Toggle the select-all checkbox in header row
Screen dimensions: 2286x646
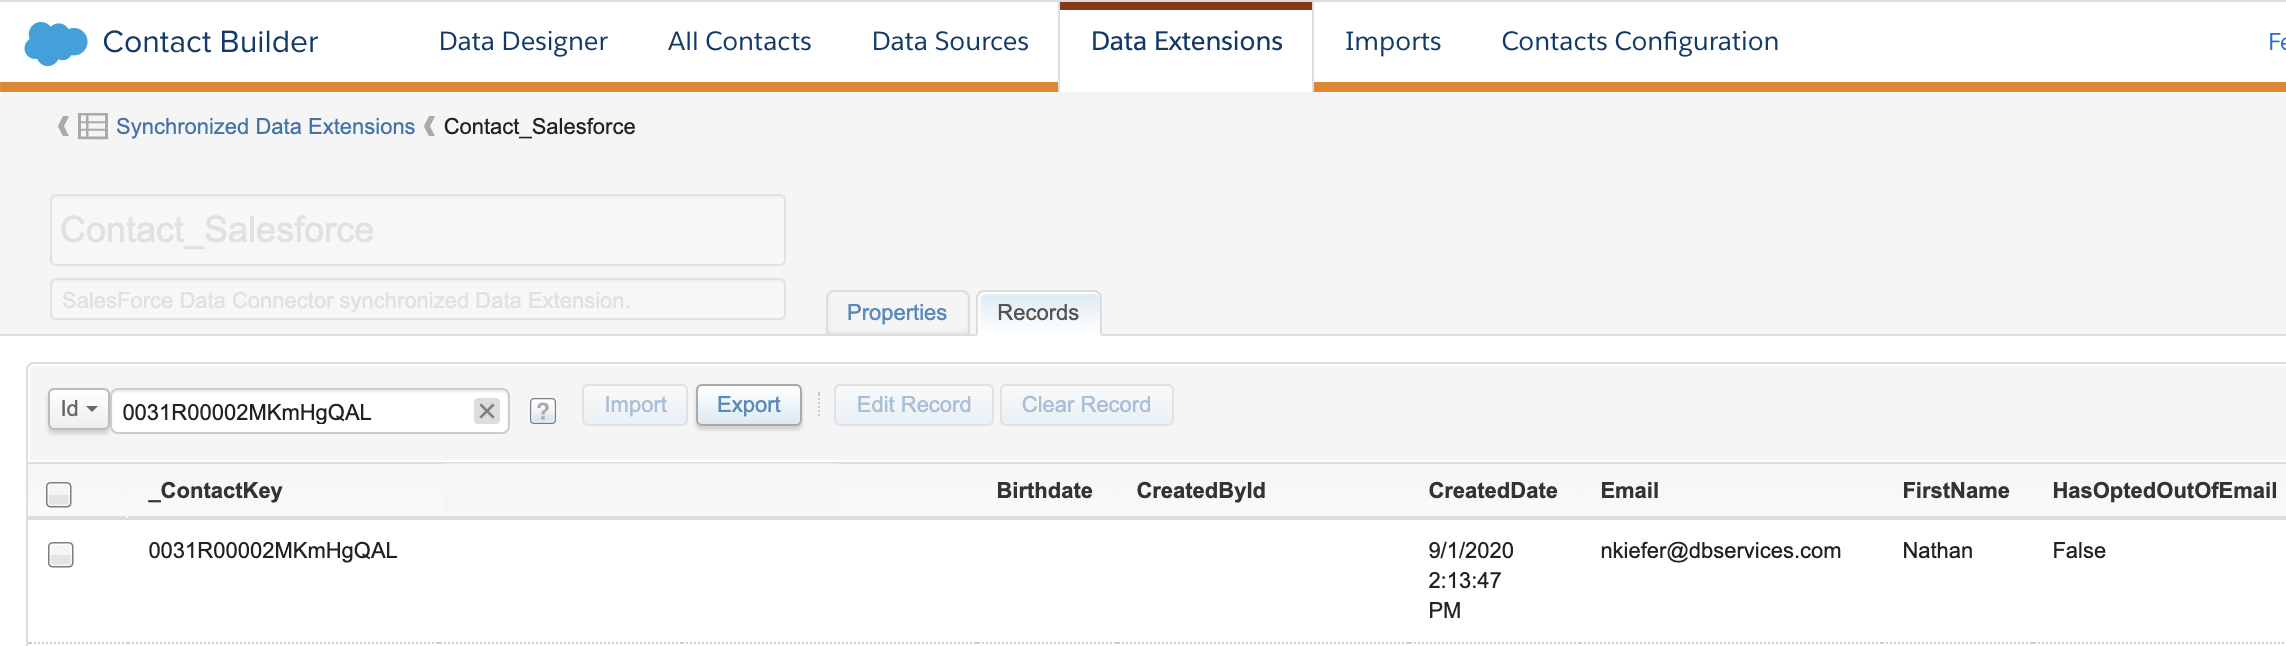(x=59, y=494)
